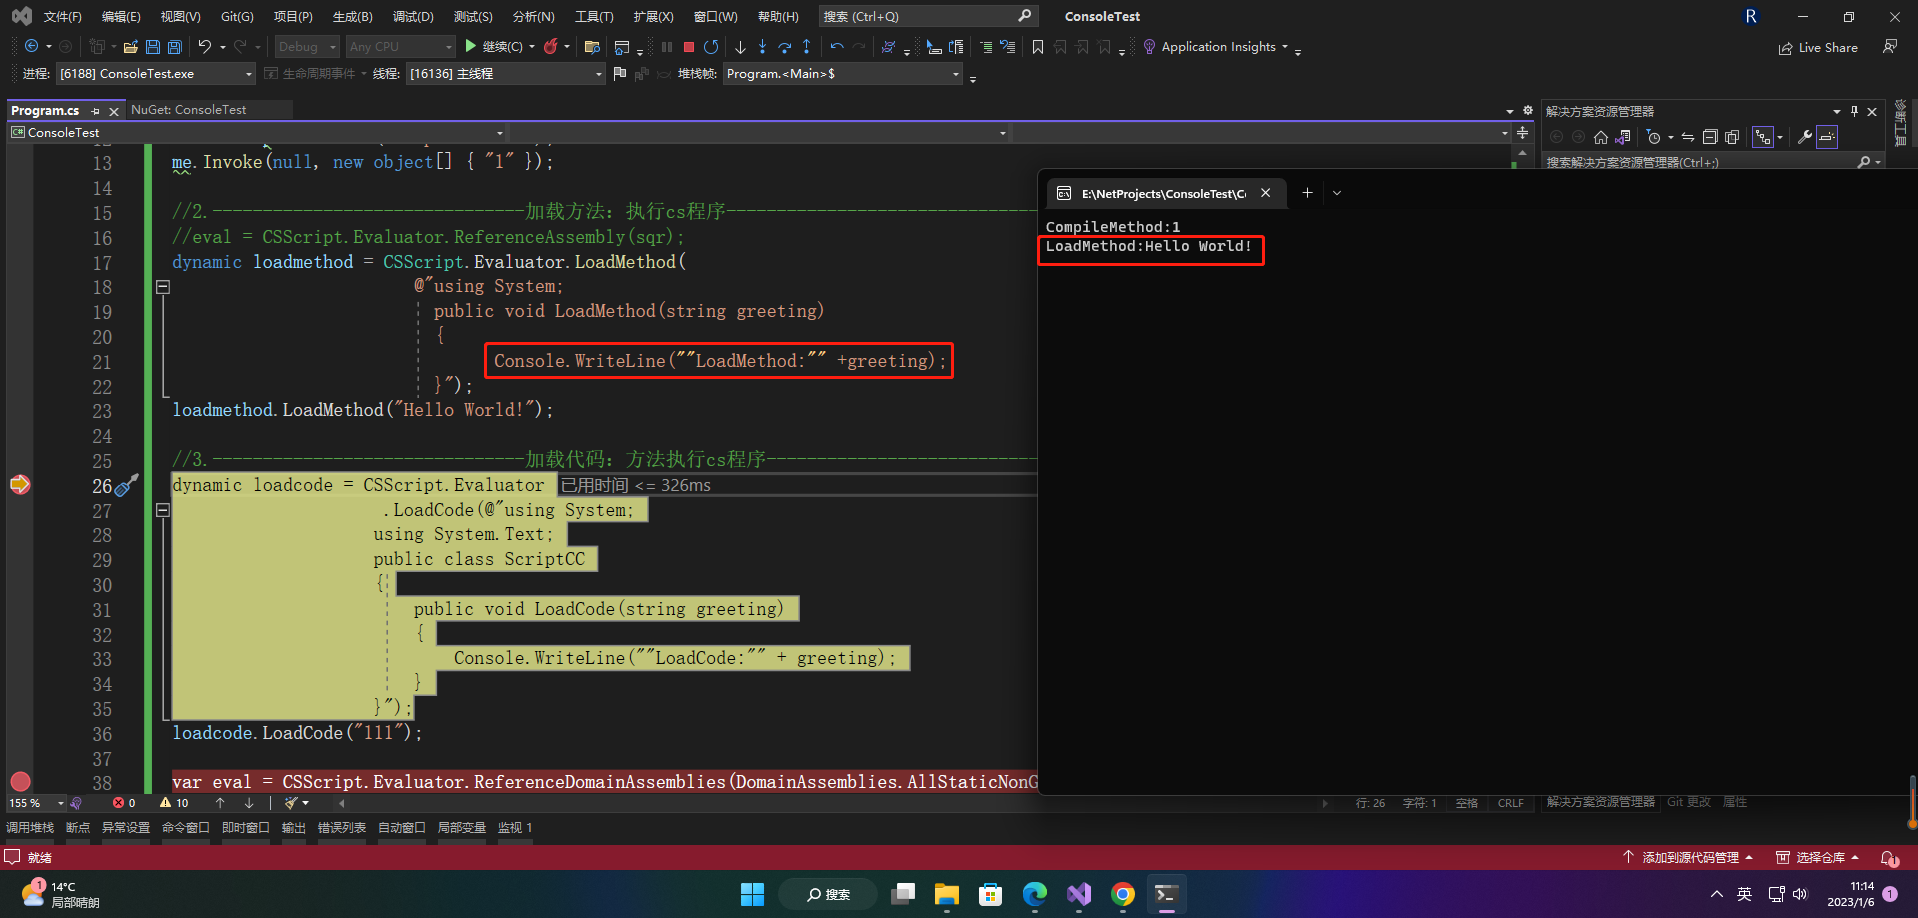Toggle the breakpoint on line 38
This screenshot has height=918, width=1918.
(20, 782)
